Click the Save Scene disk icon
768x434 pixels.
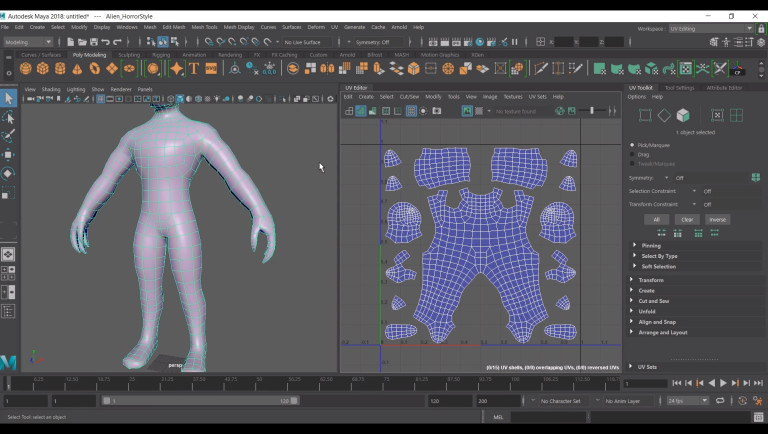pyautogui.click(x=94, y=42)
